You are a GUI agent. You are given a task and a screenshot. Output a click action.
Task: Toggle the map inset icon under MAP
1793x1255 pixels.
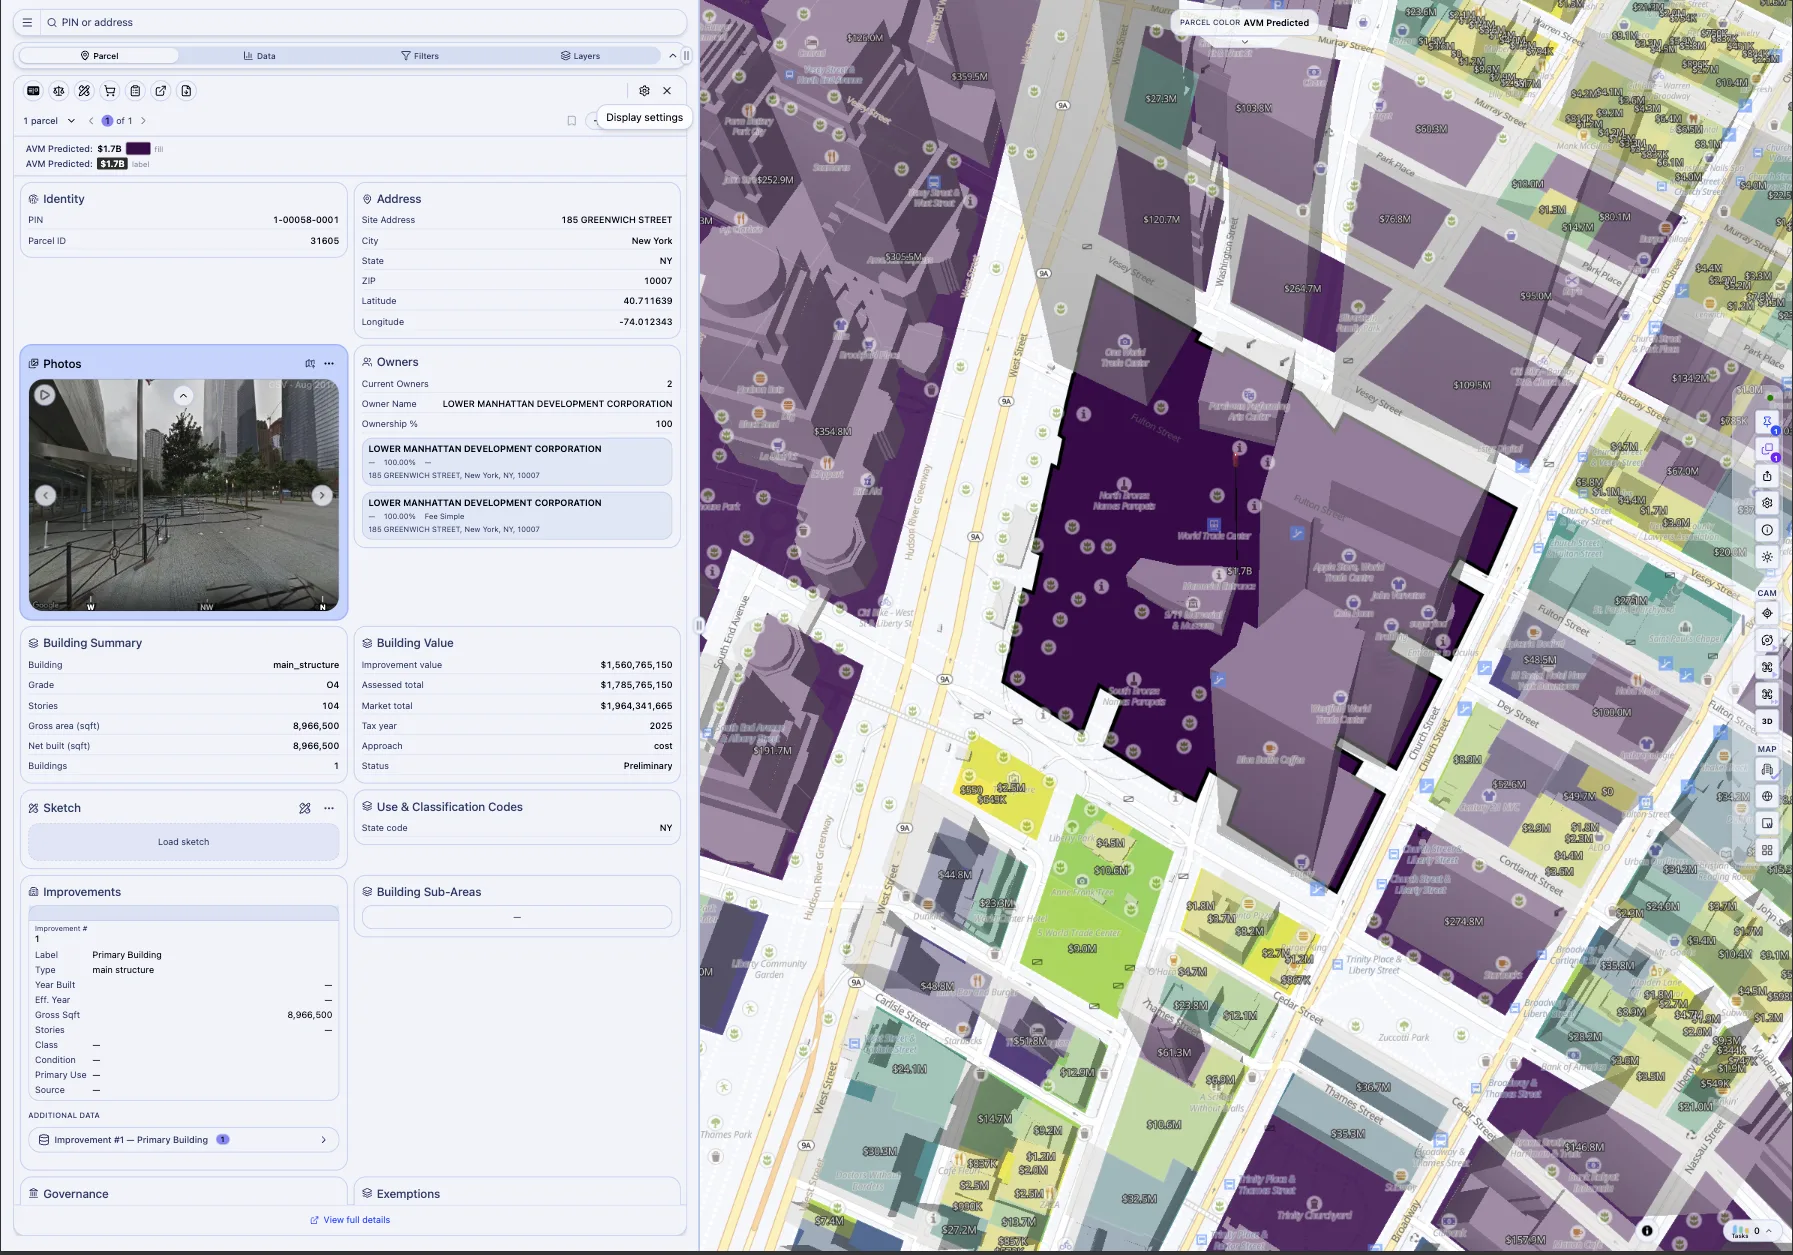[1767, 823]
